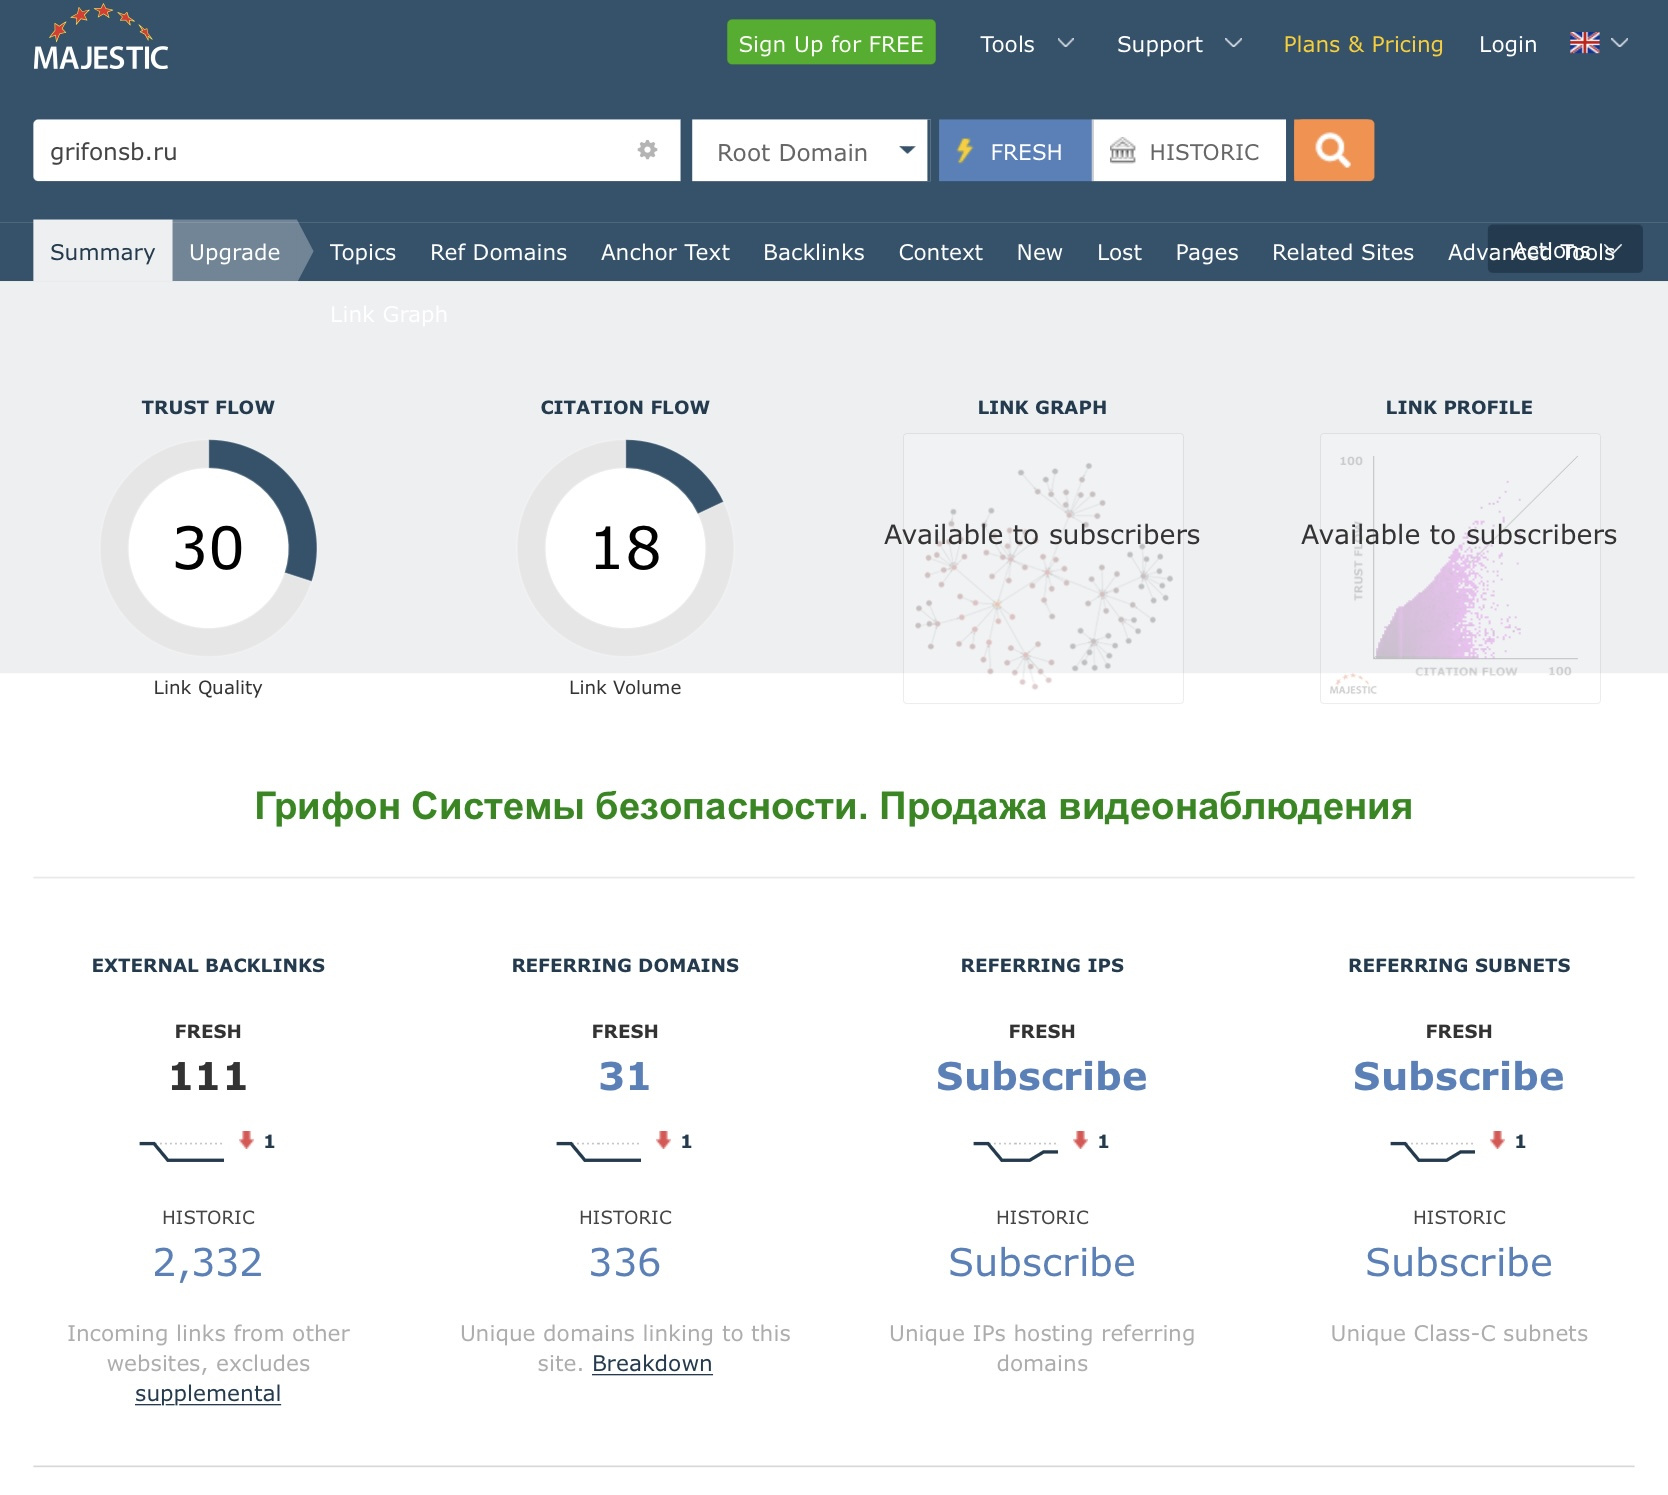Expand the language chevron next to flag
The width and height of the screenshot is (1668, 1495).
(x=1620, y=43)
